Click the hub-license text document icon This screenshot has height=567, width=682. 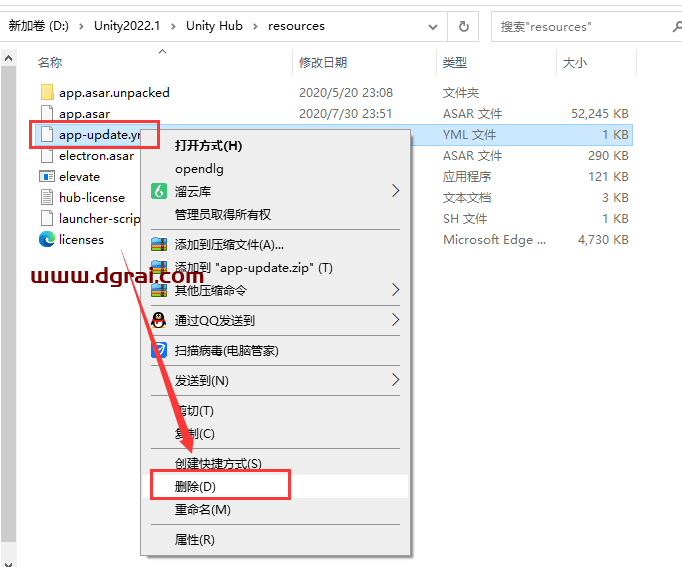[47, 197]
